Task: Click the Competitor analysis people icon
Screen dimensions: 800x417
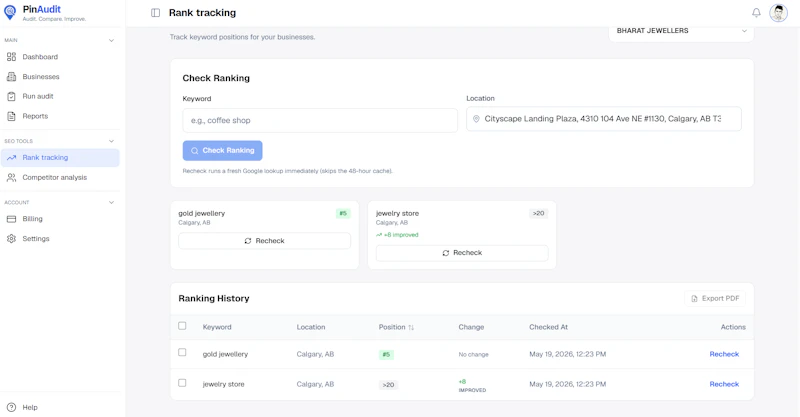Action: (x=11, y=178)
